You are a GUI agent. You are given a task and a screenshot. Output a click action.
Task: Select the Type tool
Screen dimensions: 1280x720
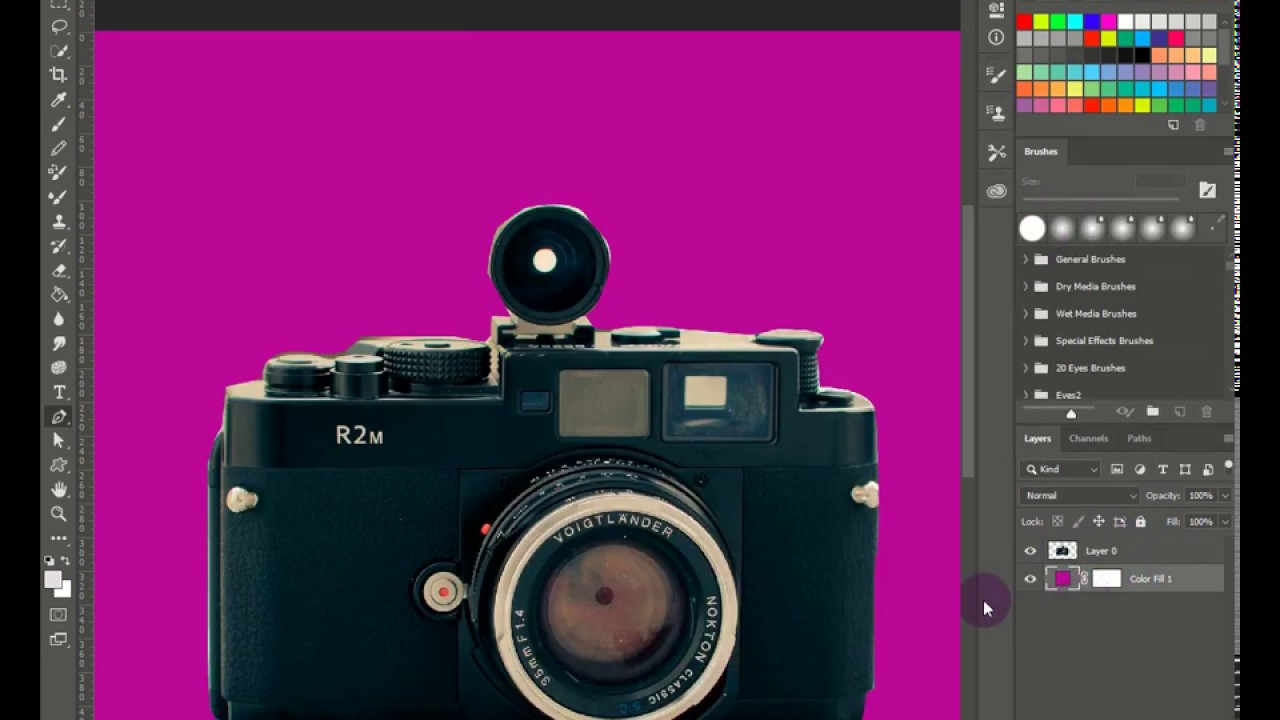coord(59,392)
